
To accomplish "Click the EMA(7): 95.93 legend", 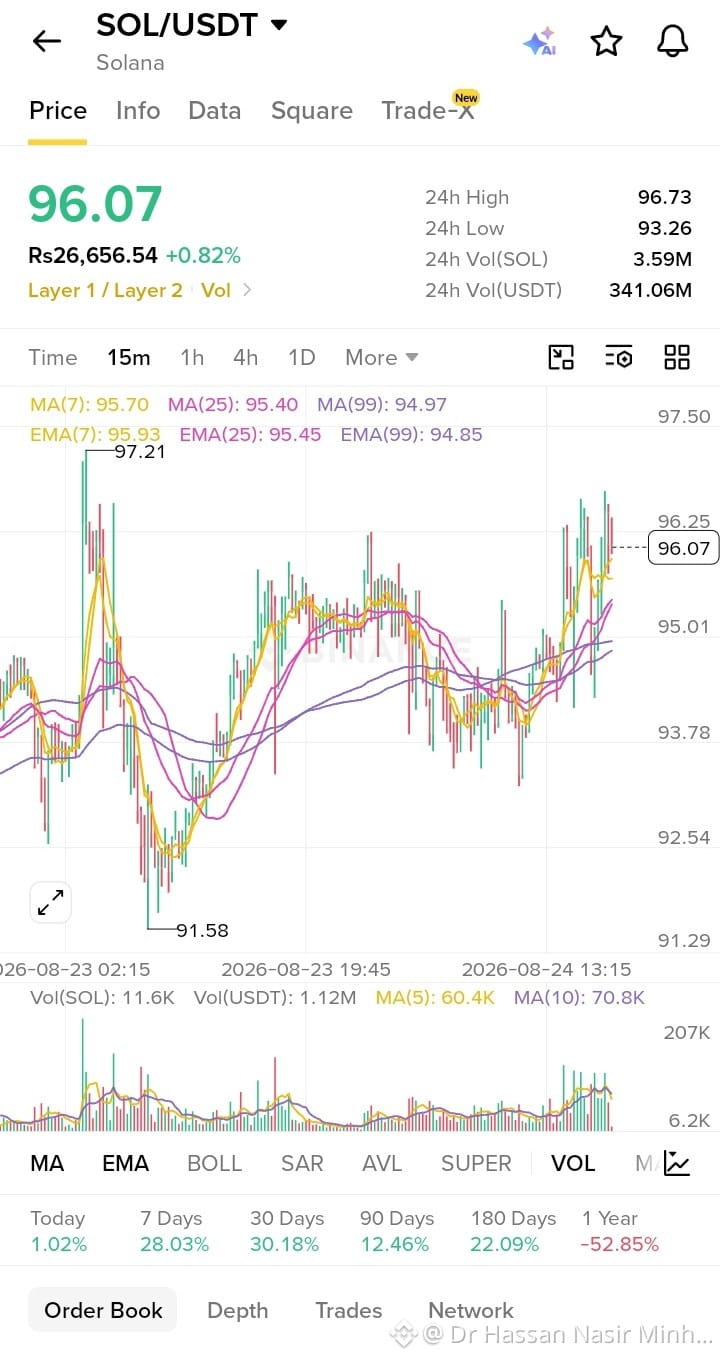I will tap(95, 435).
